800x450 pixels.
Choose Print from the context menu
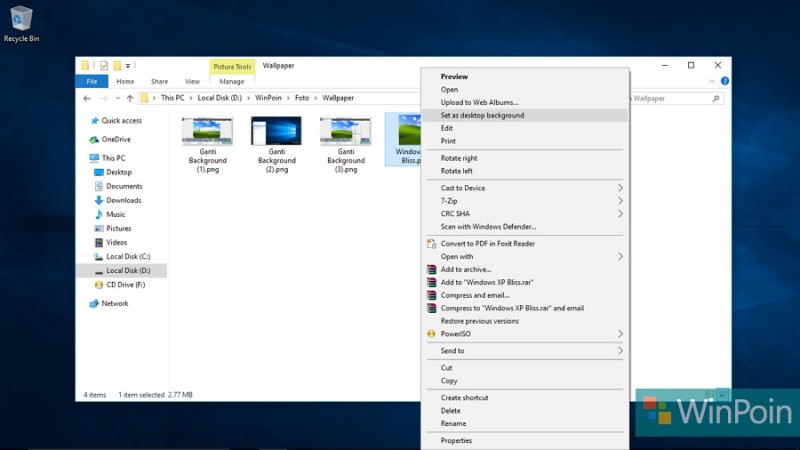(525, 141)
